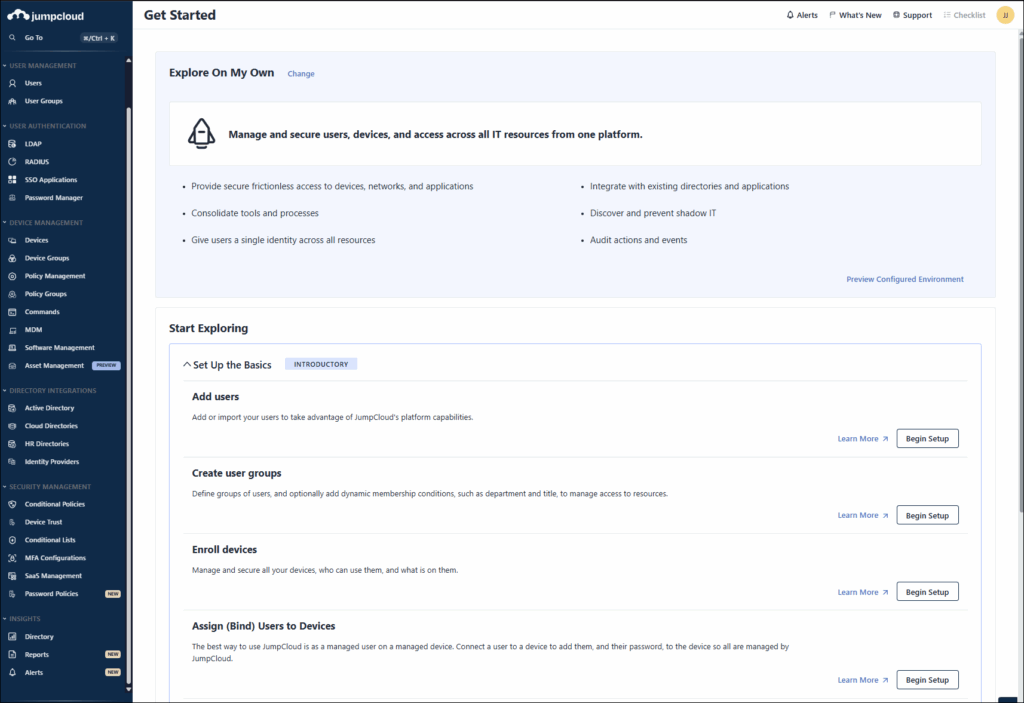Open MFA Configurations in the sidebar
This screenshot has height=703, width=1024.
coord(55,558)
